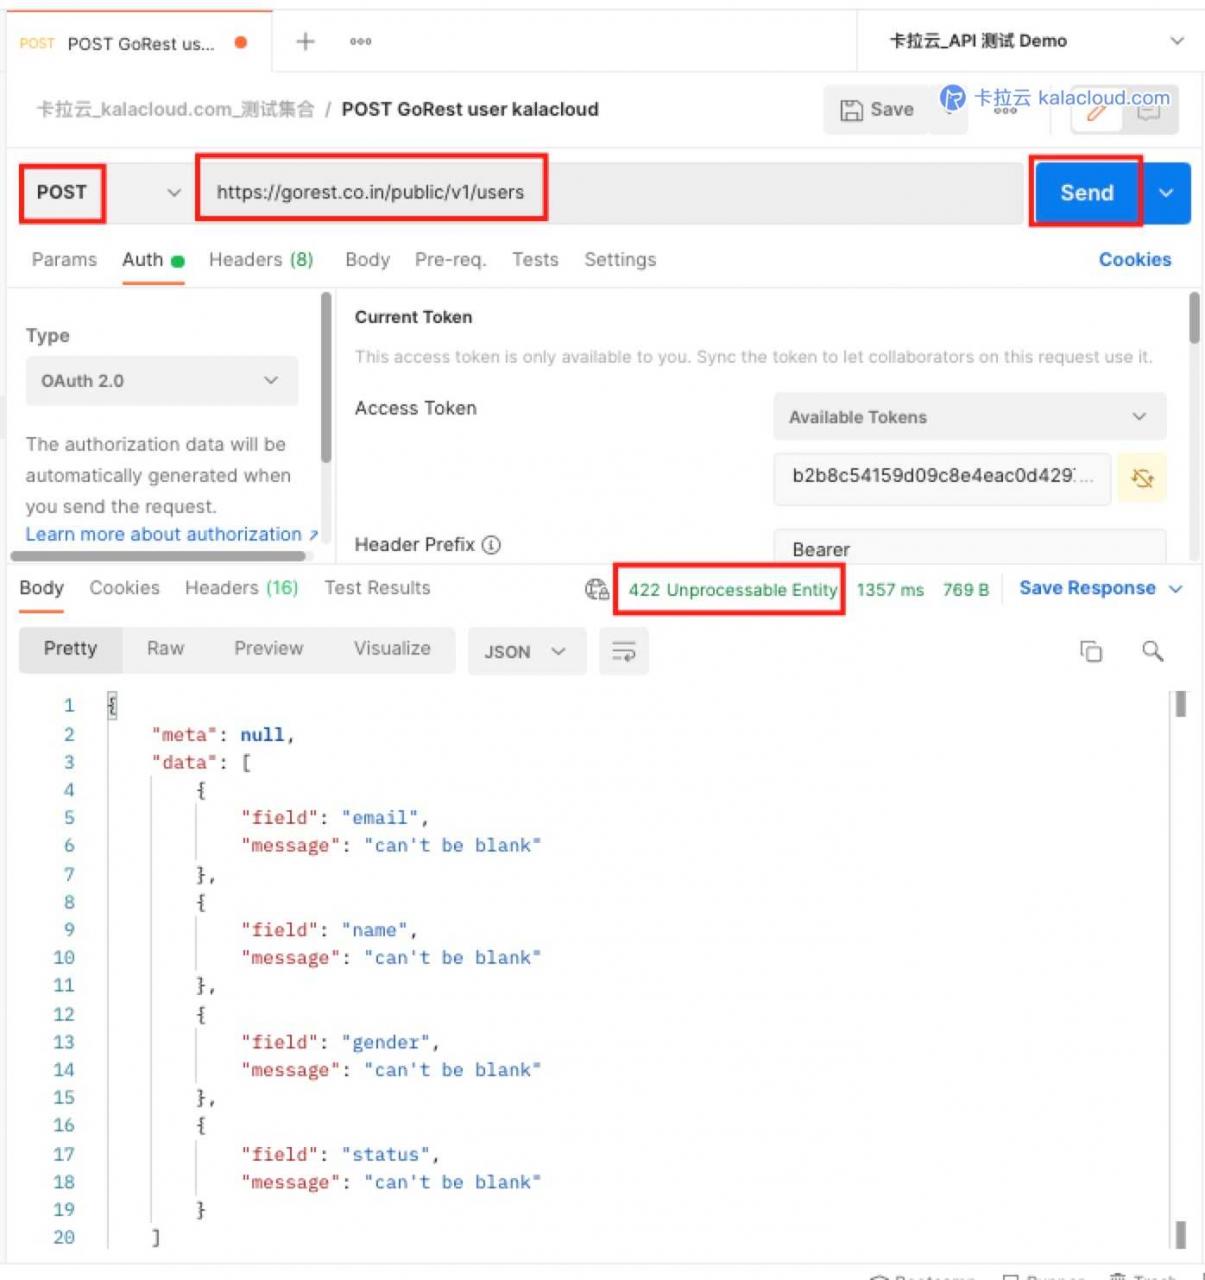Select the Auth tab
1205x1280 pixels.
click(153, 260)
